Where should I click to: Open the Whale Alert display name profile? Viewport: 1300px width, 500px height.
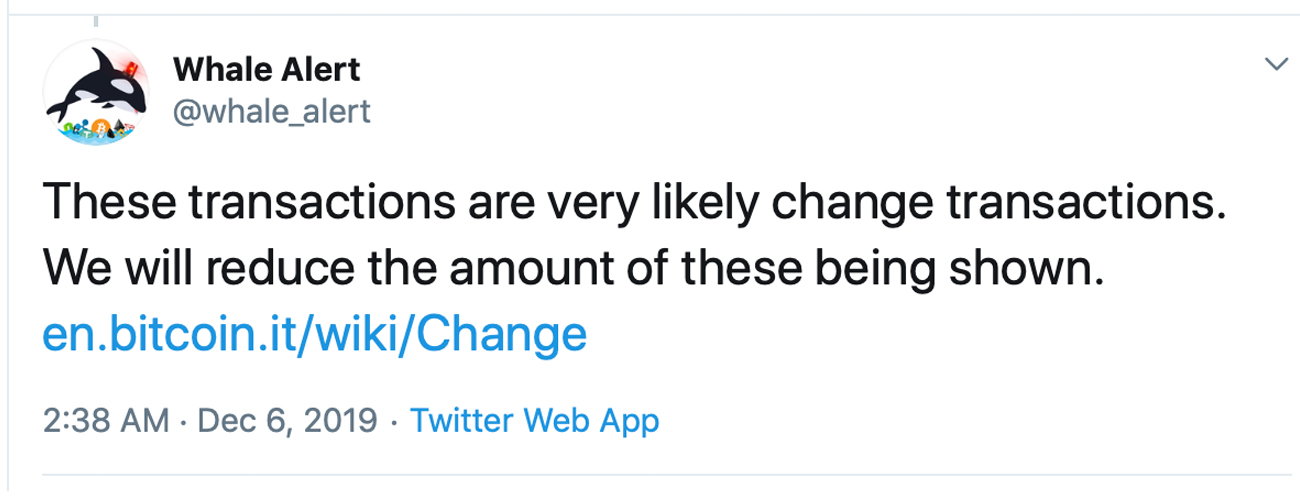tap(266, 70)
